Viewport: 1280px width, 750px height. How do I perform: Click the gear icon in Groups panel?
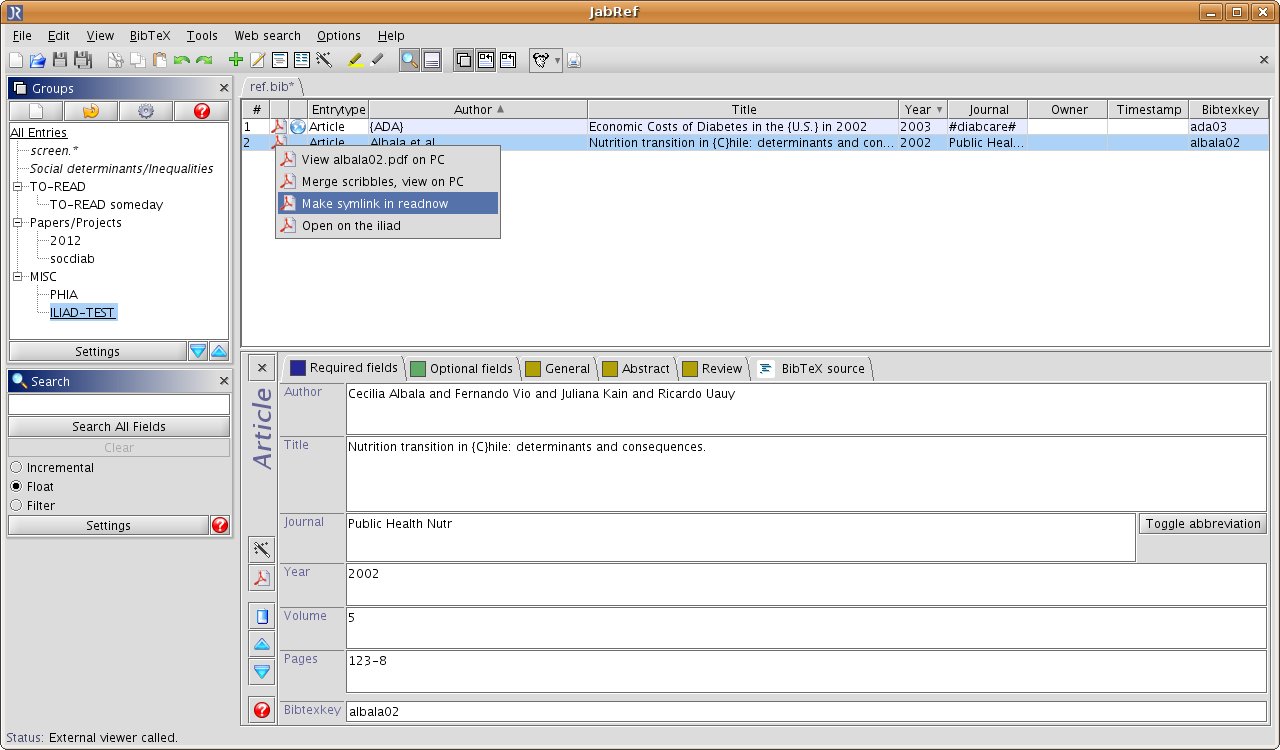click(146, 111)
